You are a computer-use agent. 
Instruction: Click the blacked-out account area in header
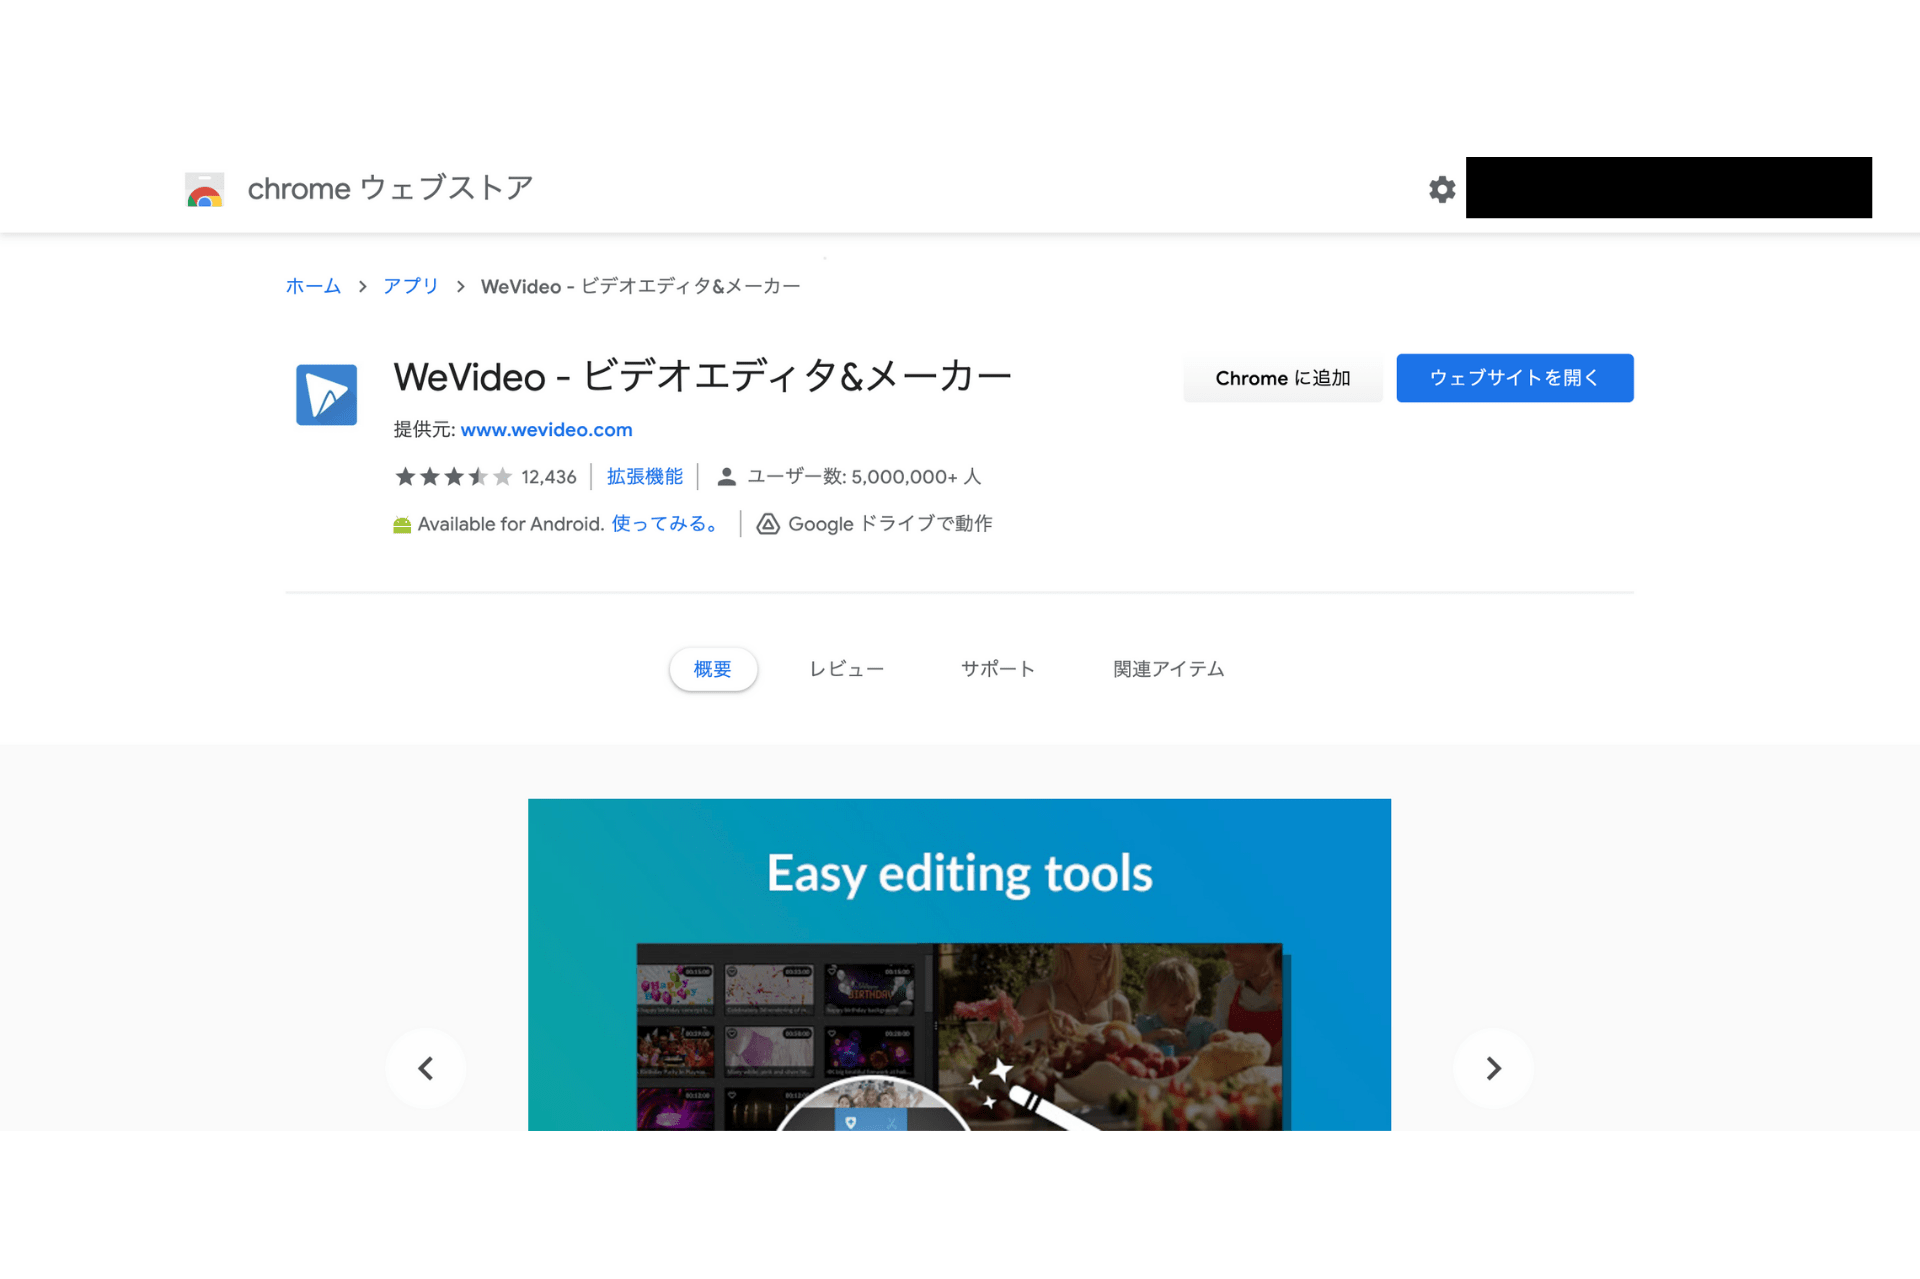[1668, 187]
